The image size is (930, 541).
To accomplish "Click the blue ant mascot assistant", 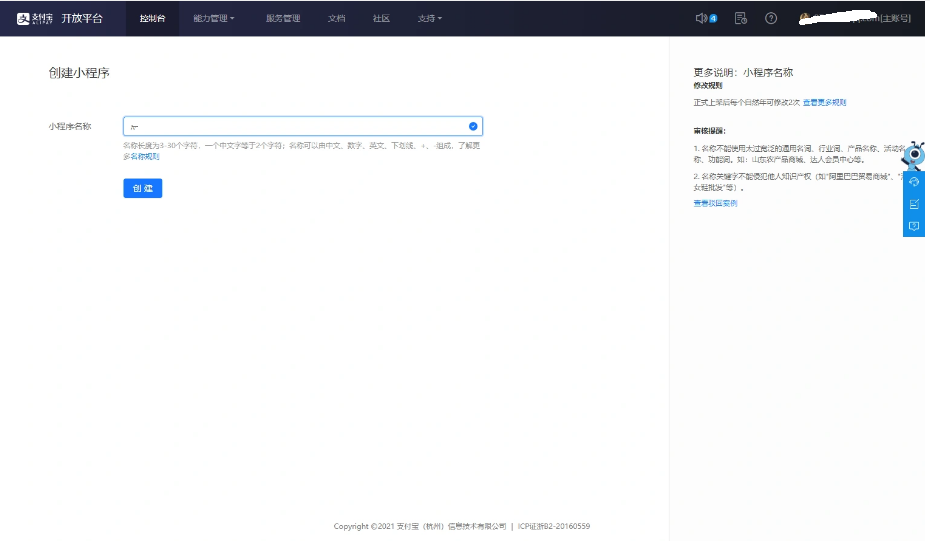I will click(917, 156).
